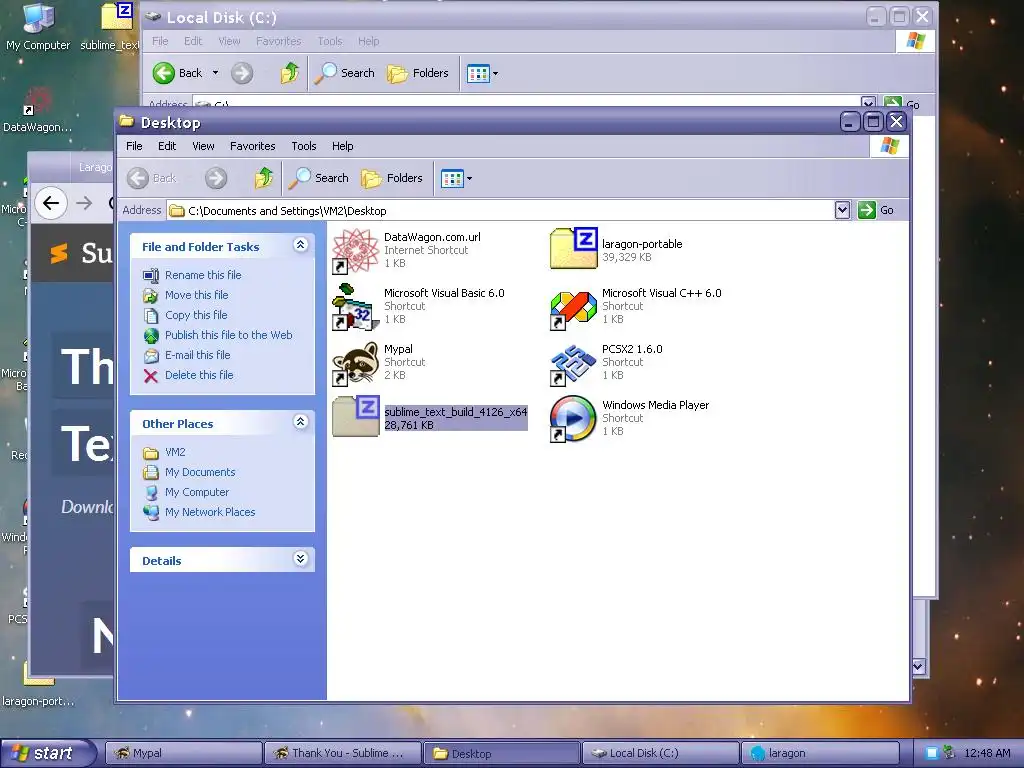Switch to Thank You - Sublime taskbar button
The height and width of the screenshot is (768, 1024).
point(342,753)
